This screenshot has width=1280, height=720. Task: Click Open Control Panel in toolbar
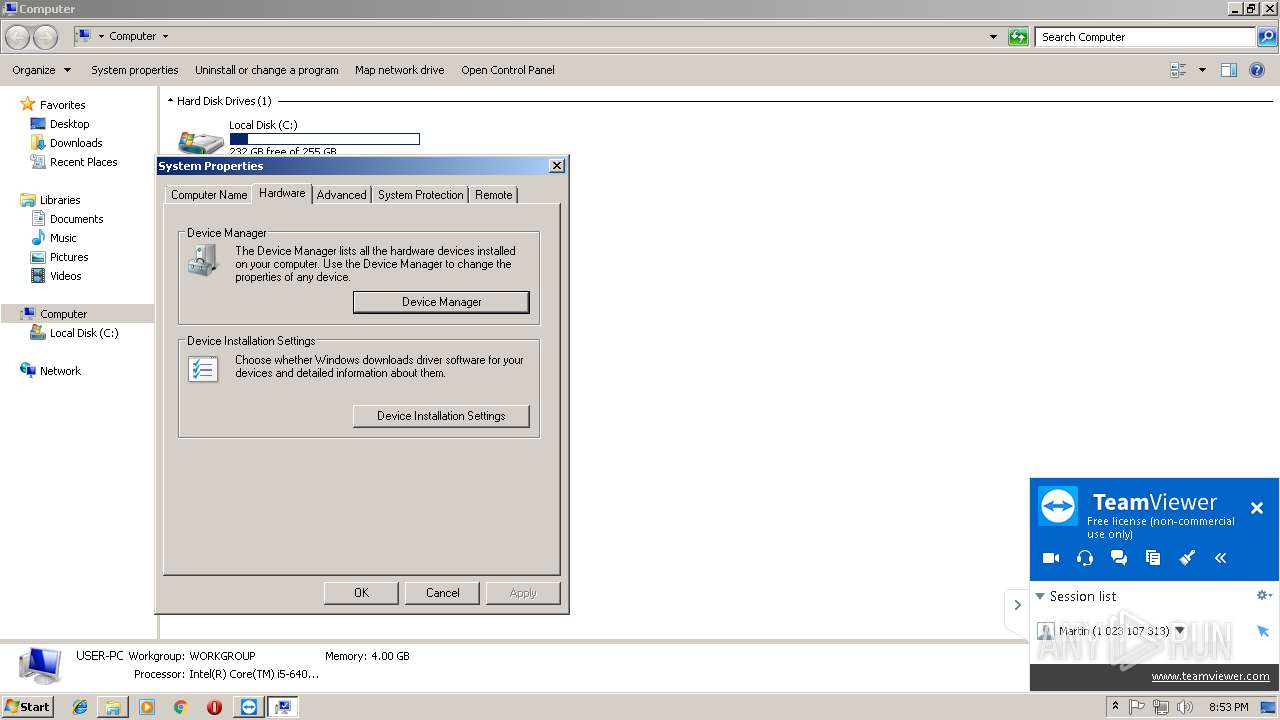(507, 70)
